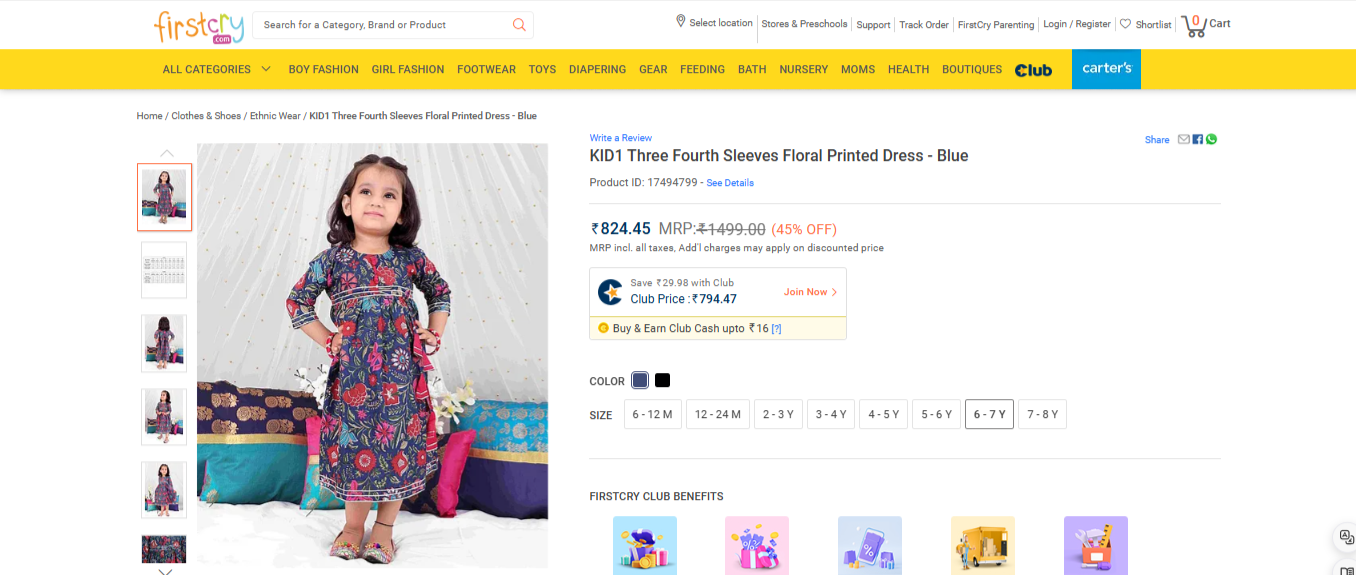Open the Girl Fashion menu
The width and height of the screenshot is (1356, 575).
407,69
